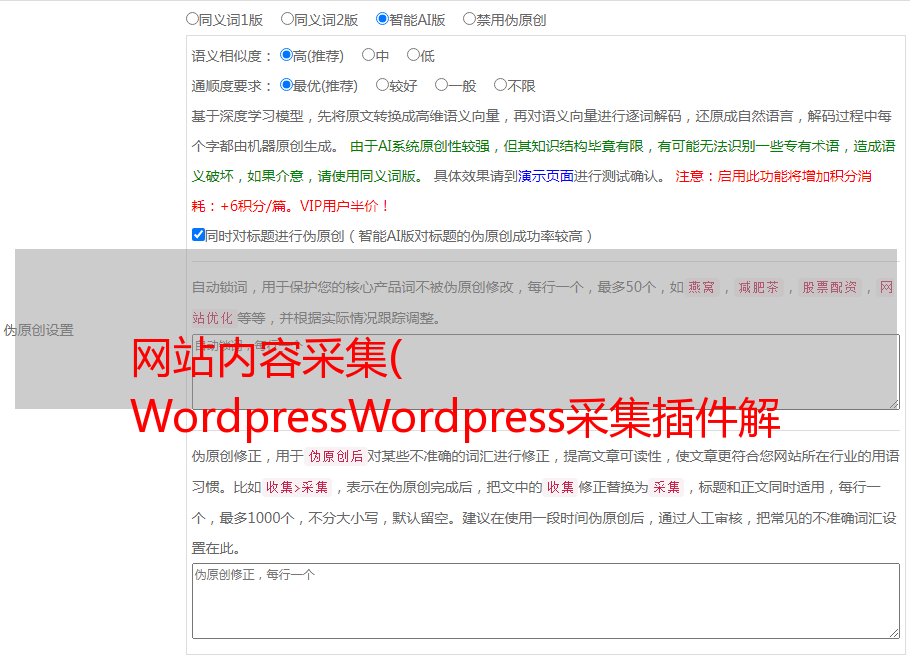Viewport: 911px width, 658px height.
Task: Choose the 智能AI版 radio option
Action: point(382,19)
